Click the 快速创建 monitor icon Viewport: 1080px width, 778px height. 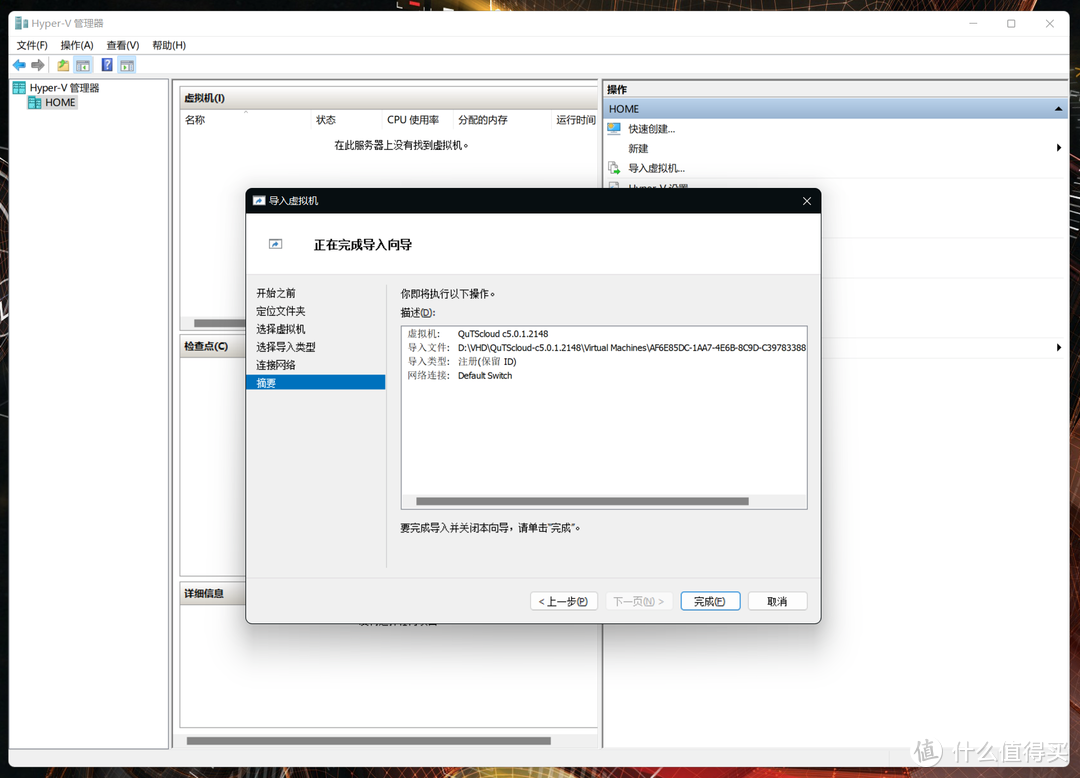[x=614, y=129]
